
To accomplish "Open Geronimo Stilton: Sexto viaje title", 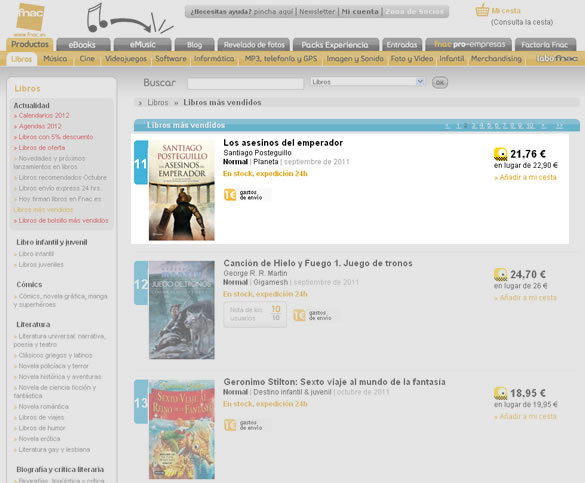I will tap(334, 382).
